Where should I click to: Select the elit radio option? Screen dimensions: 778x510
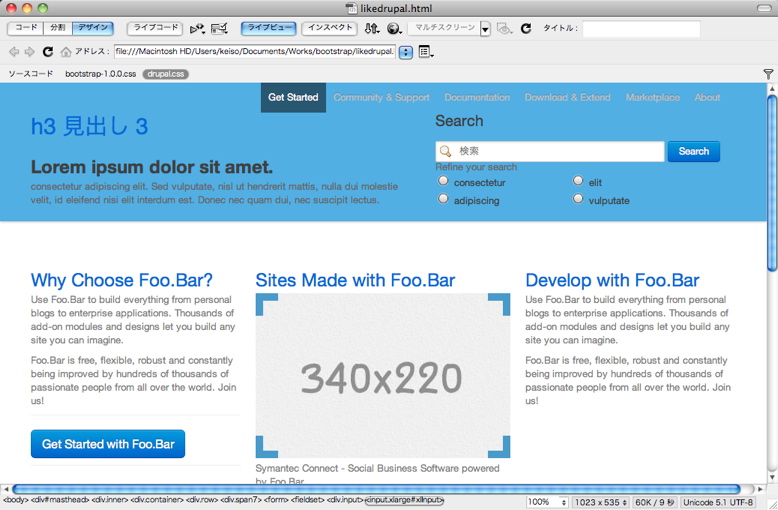click(x=578, y=181)
